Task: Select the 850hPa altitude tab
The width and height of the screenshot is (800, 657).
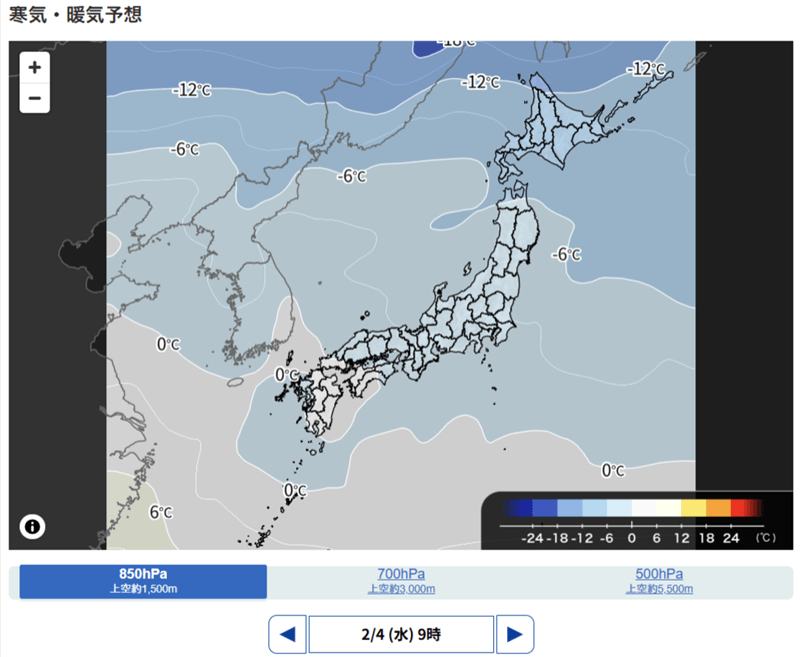Action: (143, 581)
